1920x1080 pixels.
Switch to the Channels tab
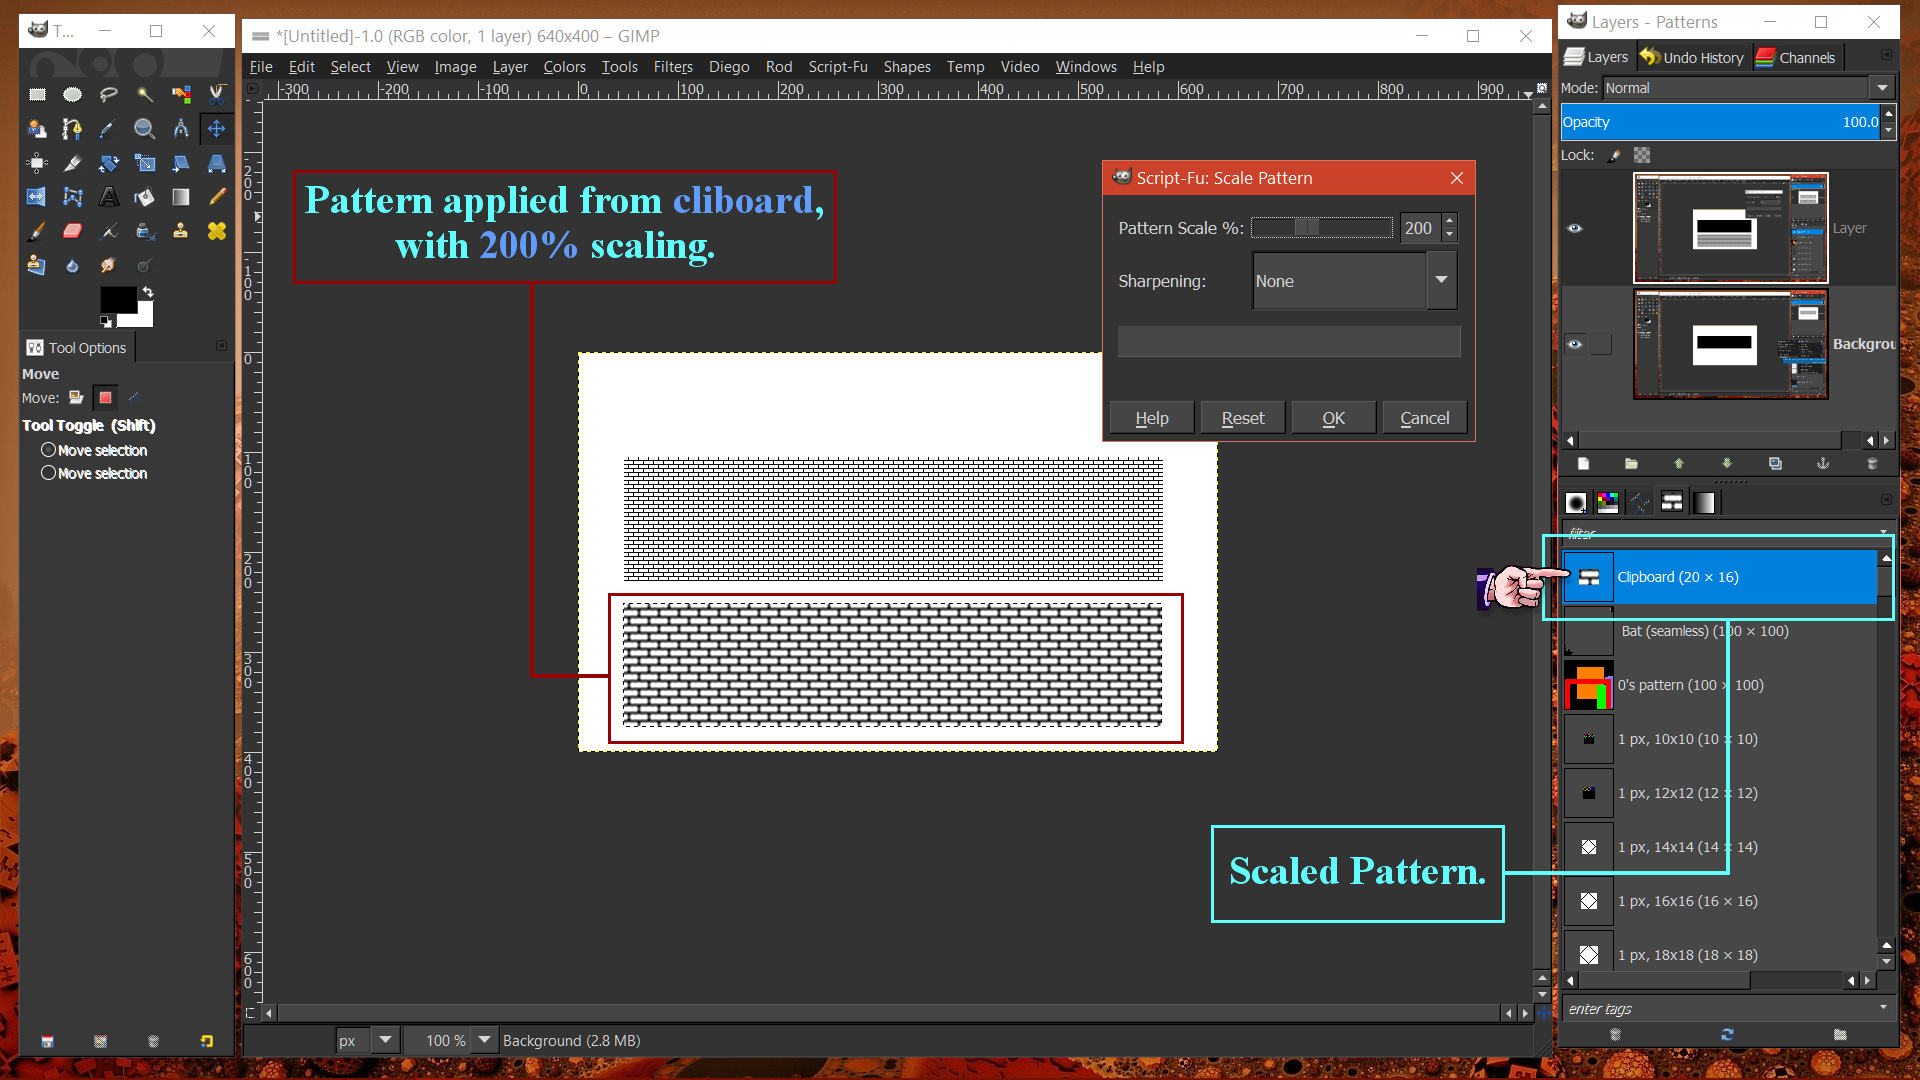pos(1797,57)
